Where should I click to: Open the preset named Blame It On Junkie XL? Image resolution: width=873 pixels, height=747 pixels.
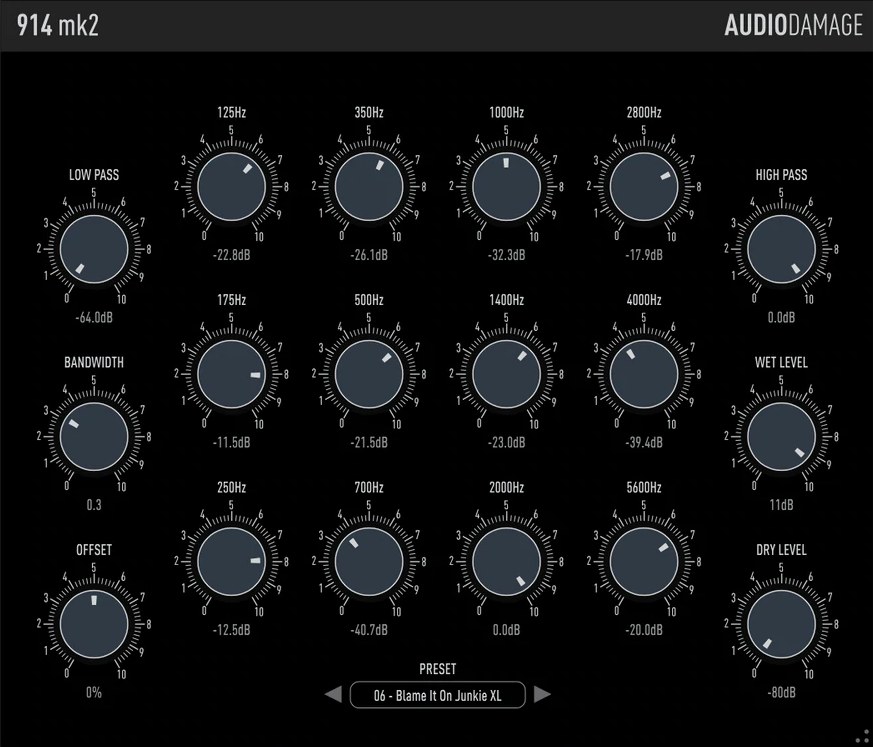(x=437, y=695)
